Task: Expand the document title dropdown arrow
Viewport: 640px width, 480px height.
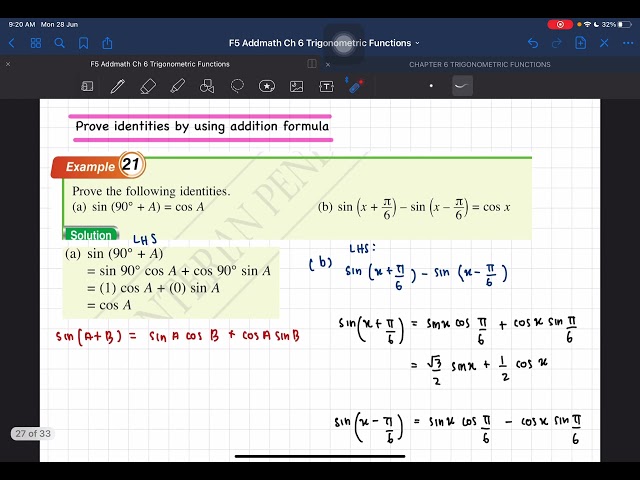Action: point(417,43)
